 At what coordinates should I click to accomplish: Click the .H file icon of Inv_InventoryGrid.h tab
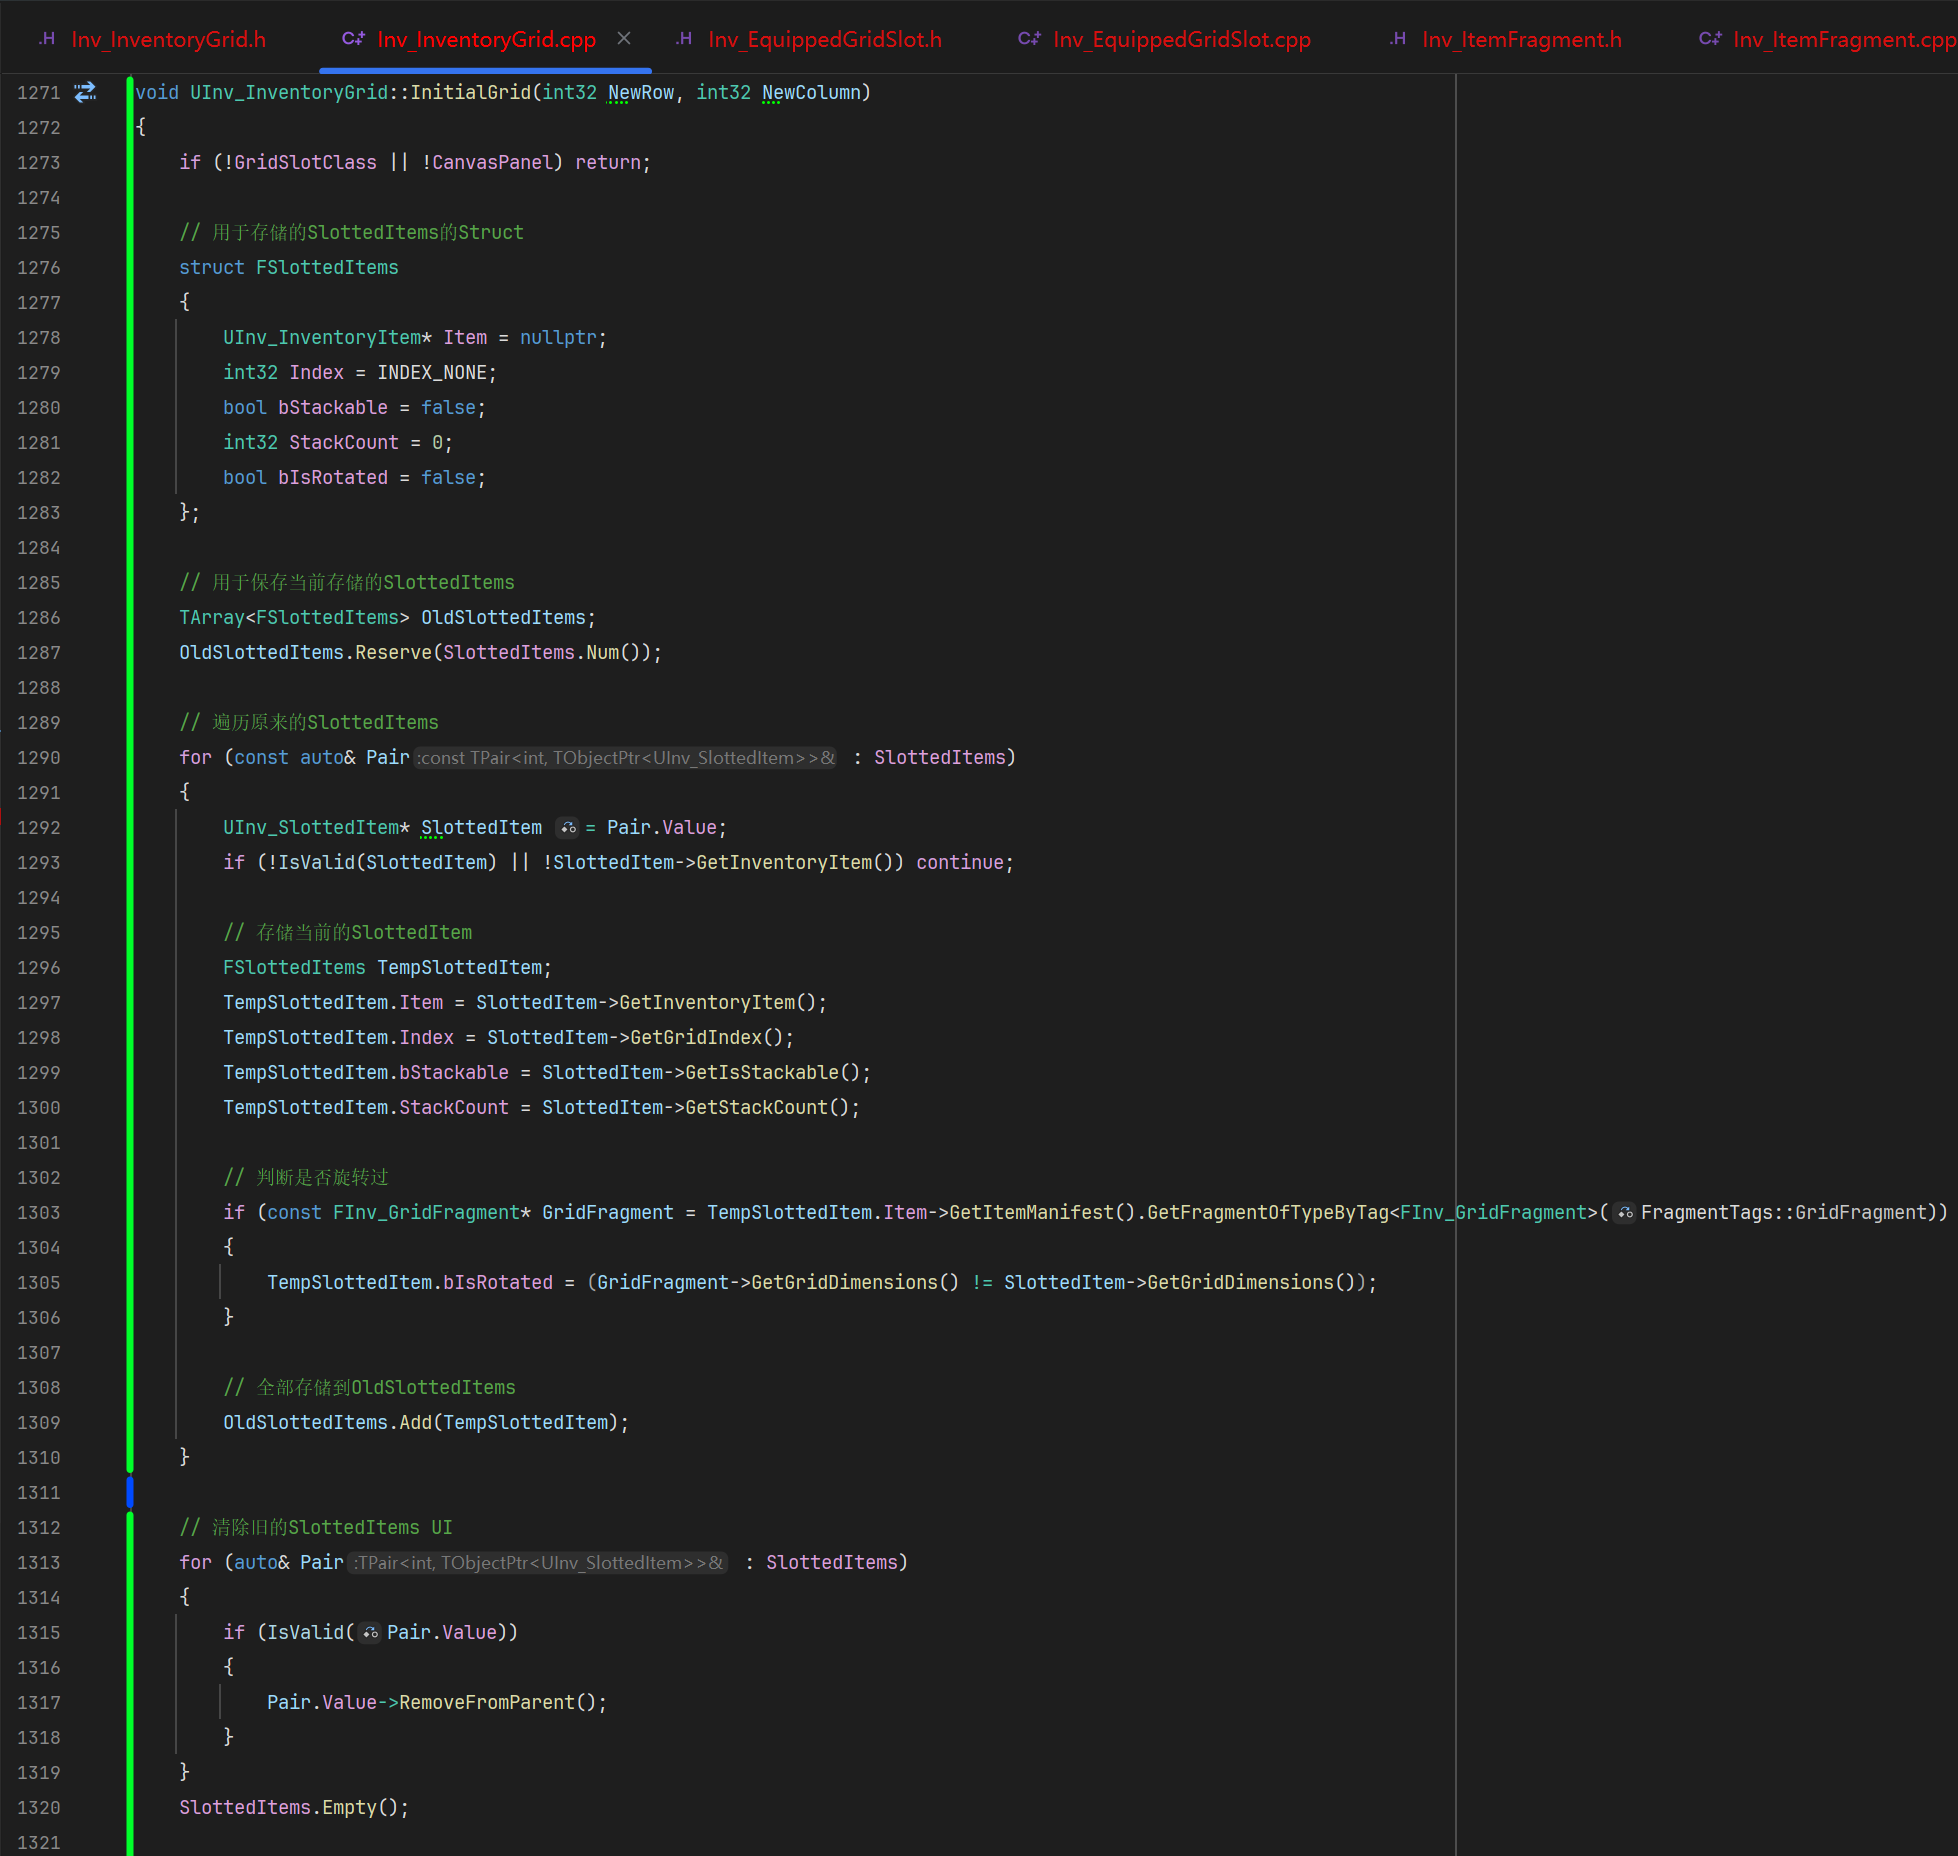point(47,39)
